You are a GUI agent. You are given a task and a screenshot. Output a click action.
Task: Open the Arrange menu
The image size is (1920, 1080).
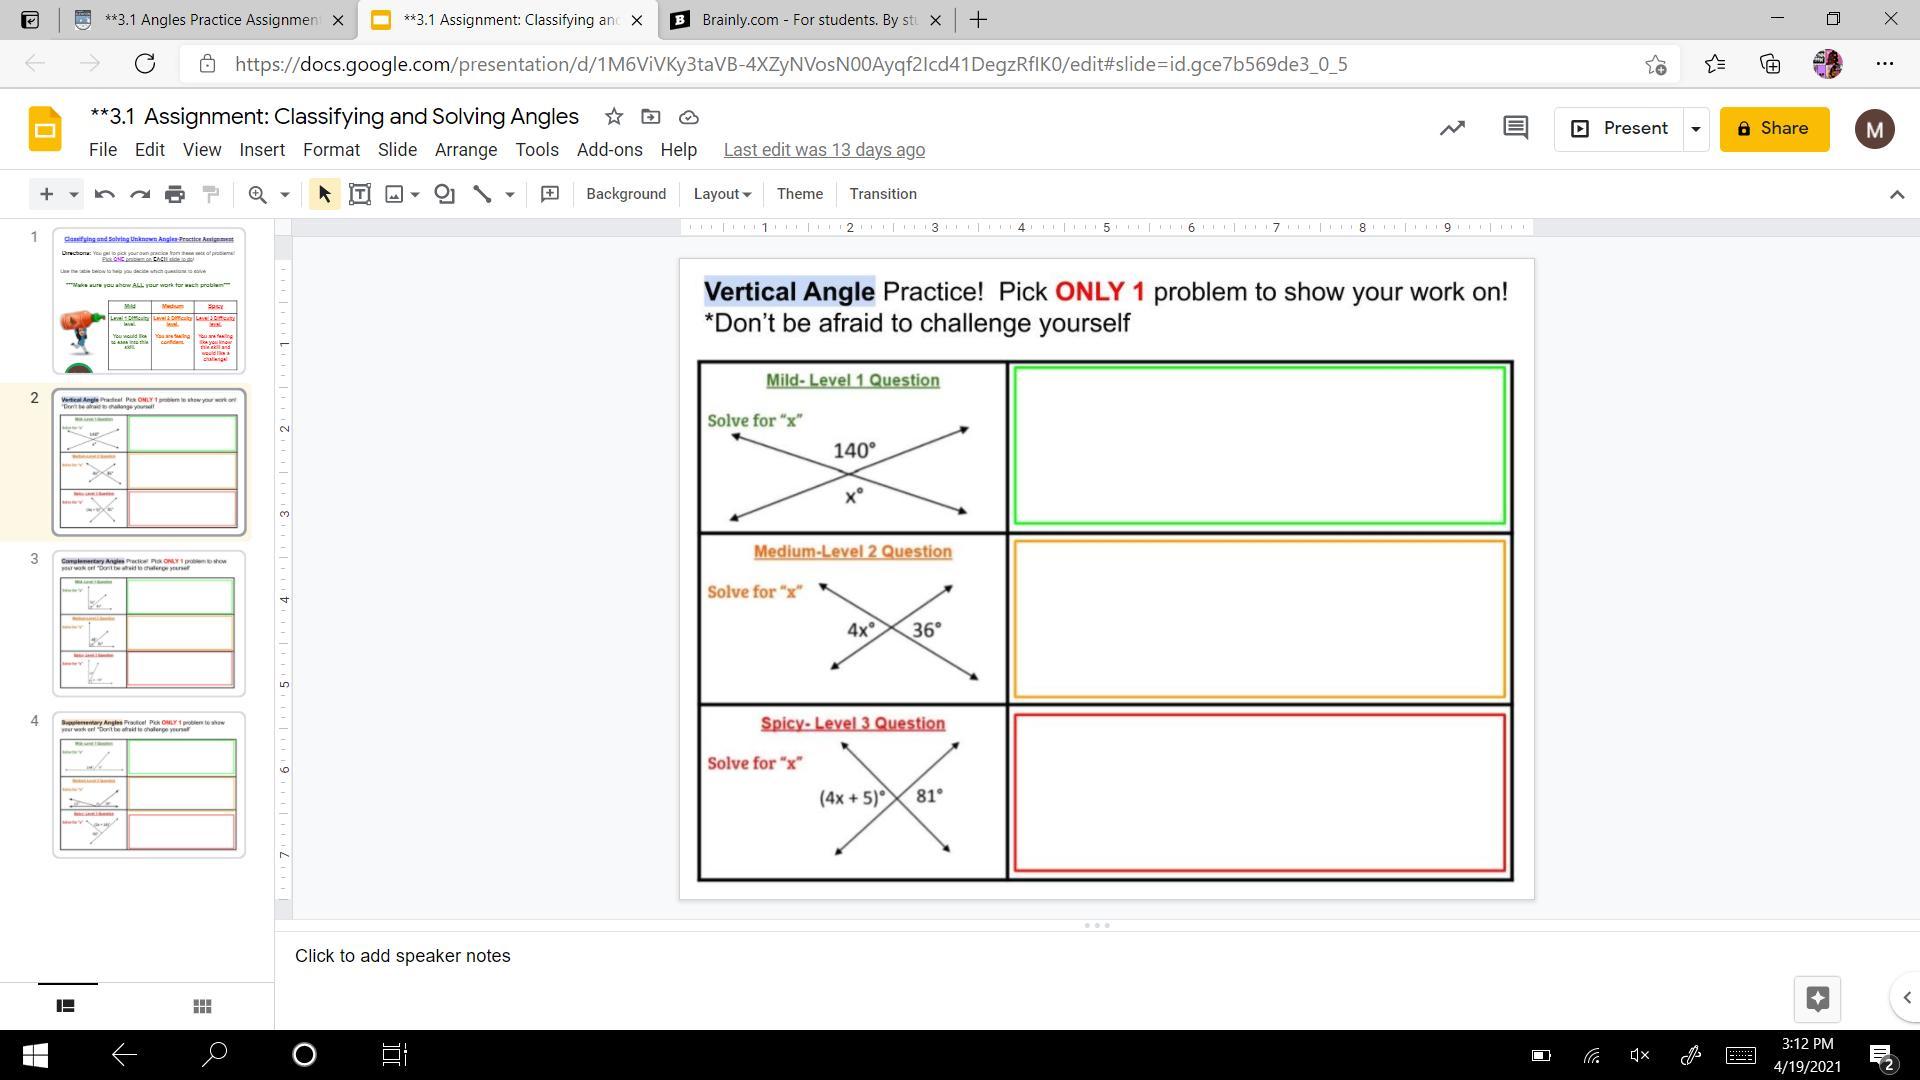pyautogui.click(x=465, y=150)
